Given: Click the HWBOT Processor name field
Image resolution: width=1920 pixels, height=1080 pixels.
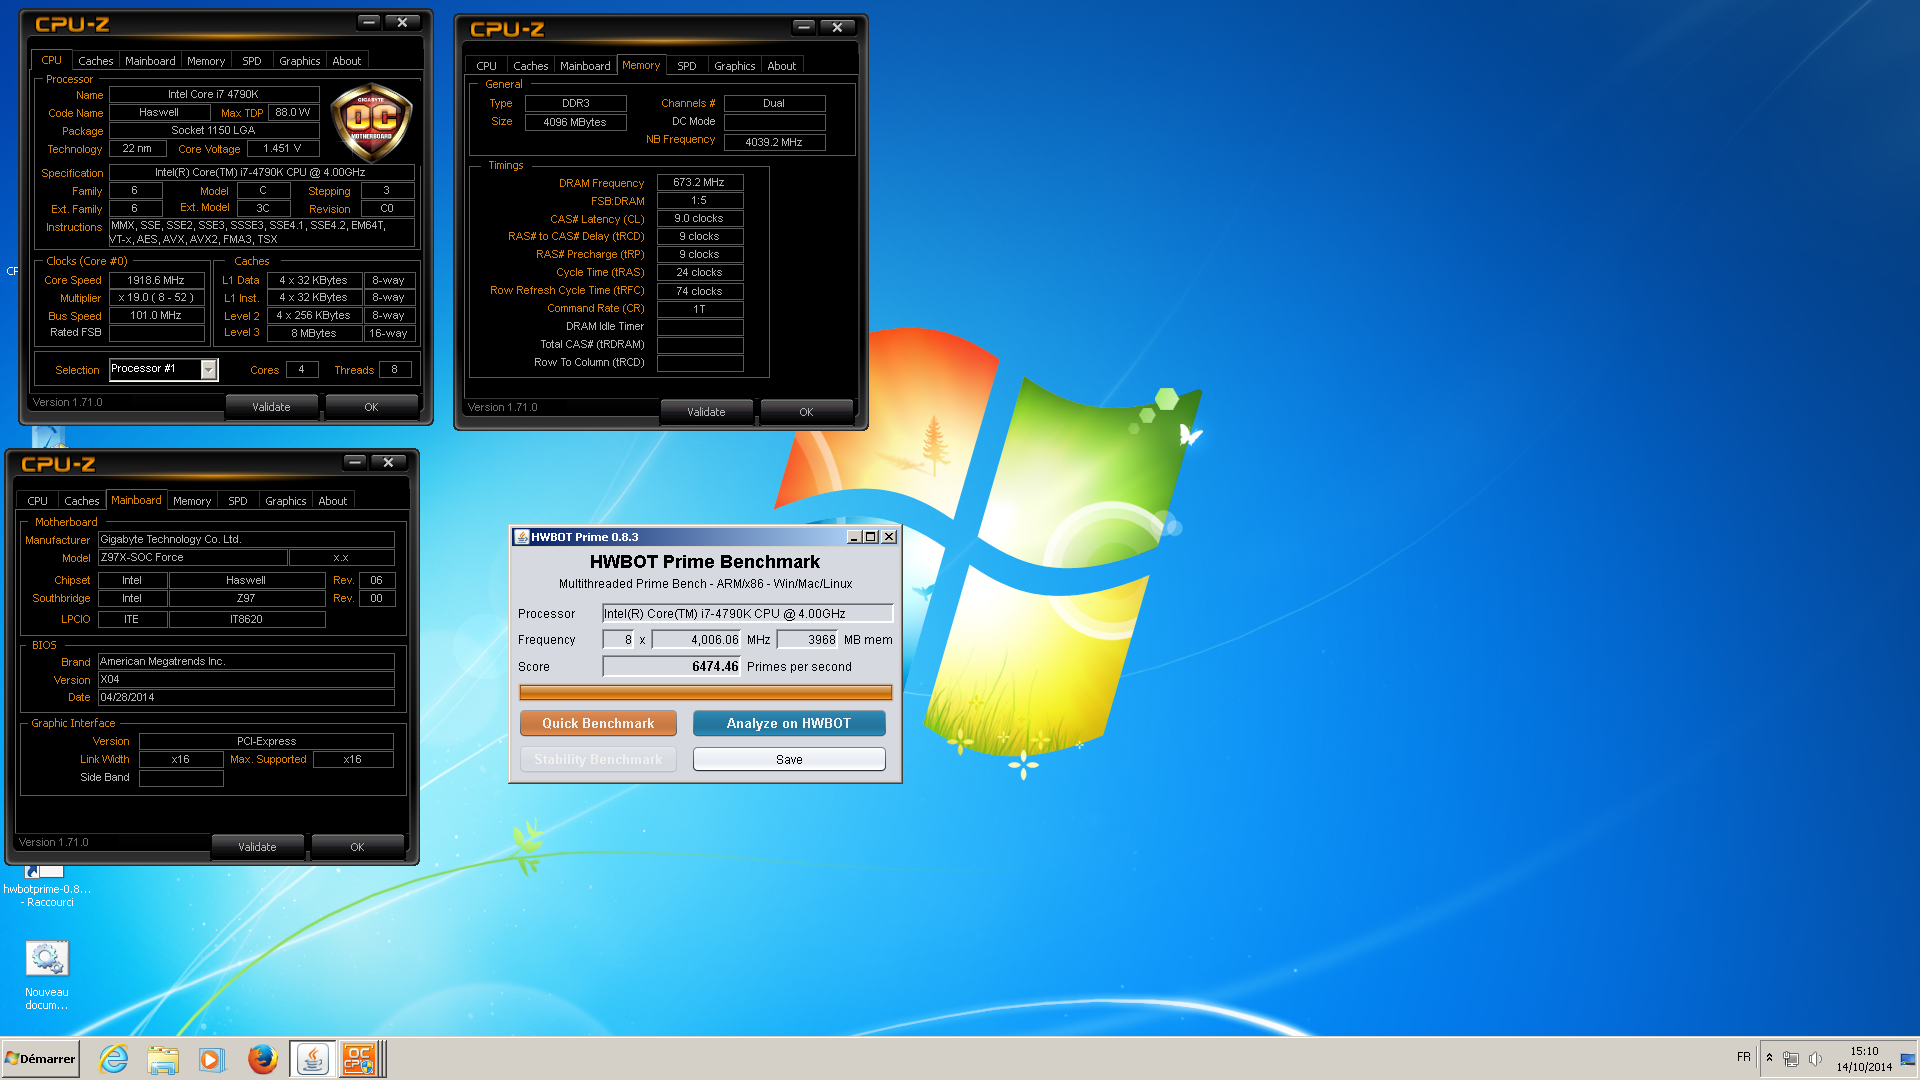Looking at the screenshot, I should tap(747, 614).
